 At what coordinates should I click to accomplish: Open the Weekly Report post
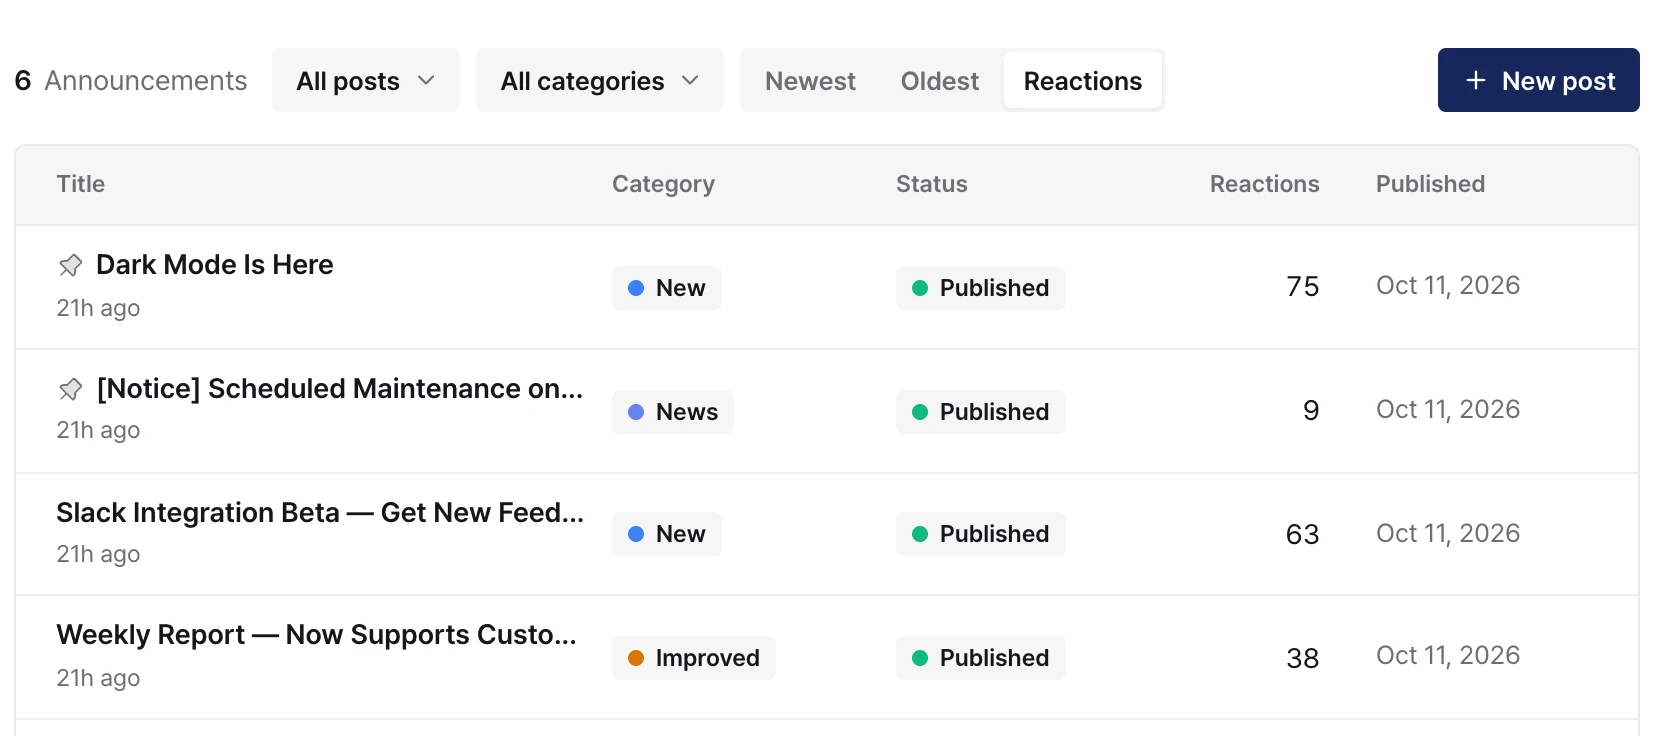316,634
